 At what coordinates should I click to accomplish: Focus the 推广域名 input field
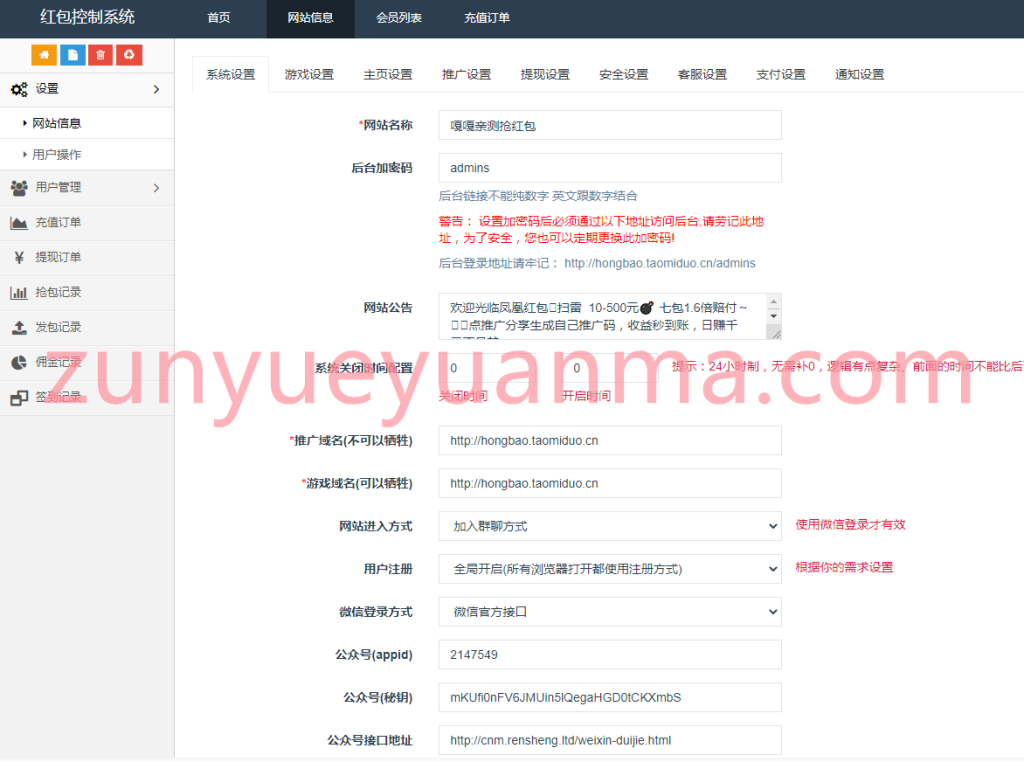click(610, 441)
